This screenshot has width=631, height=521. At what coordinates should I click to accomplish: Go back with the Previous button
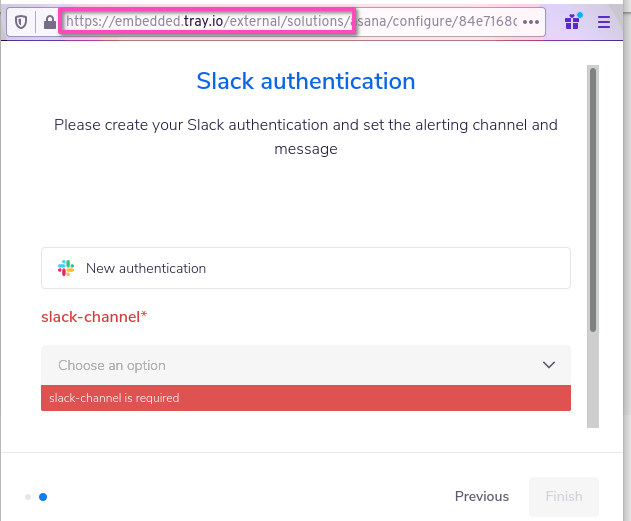(481, 496)
